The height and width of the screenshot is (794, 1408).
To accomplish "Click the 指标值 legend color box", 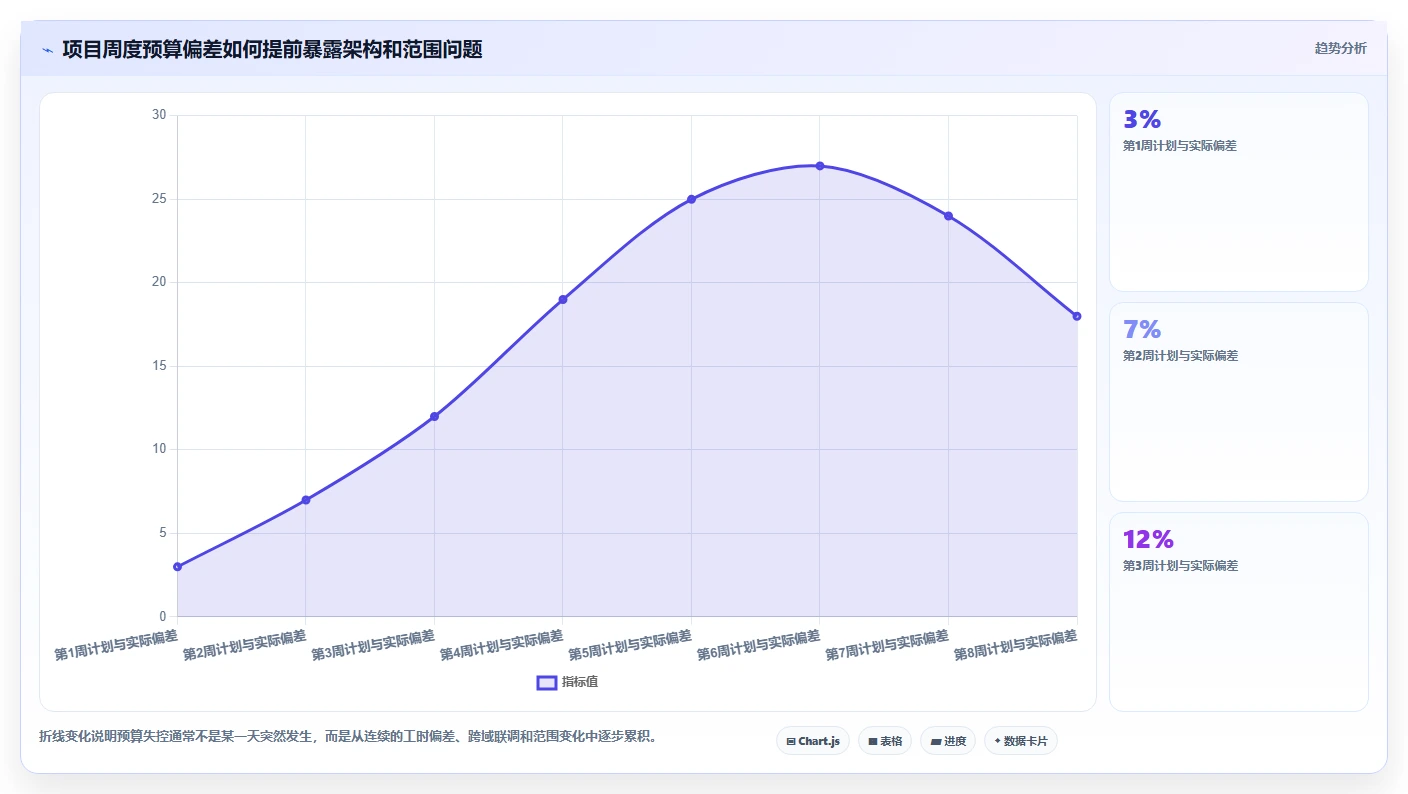I will point(547,682).
